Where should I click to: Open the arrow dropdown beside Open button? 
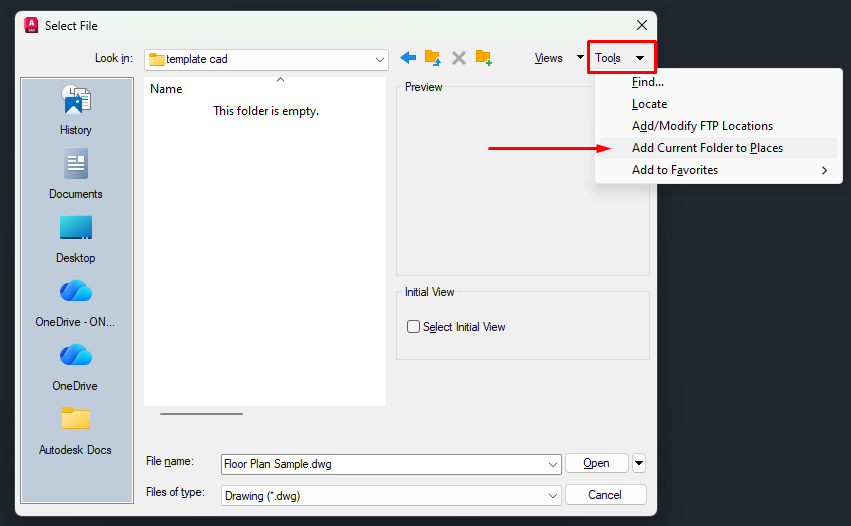coord(639,463)
